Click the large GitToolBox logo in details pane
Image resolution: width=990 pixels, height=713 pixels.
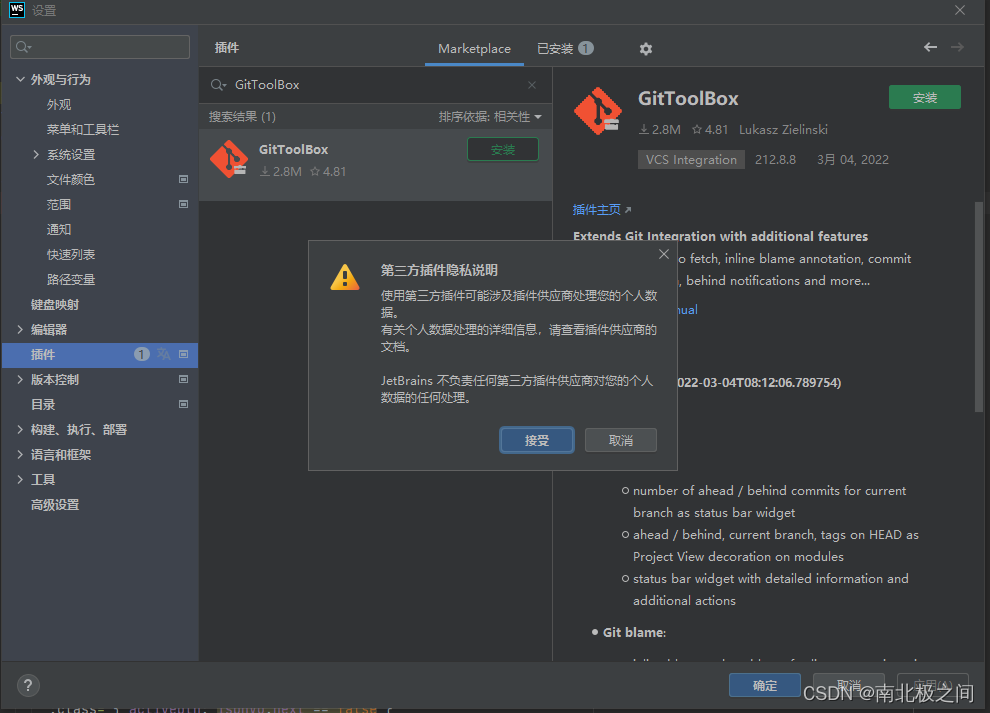[598, 111]
